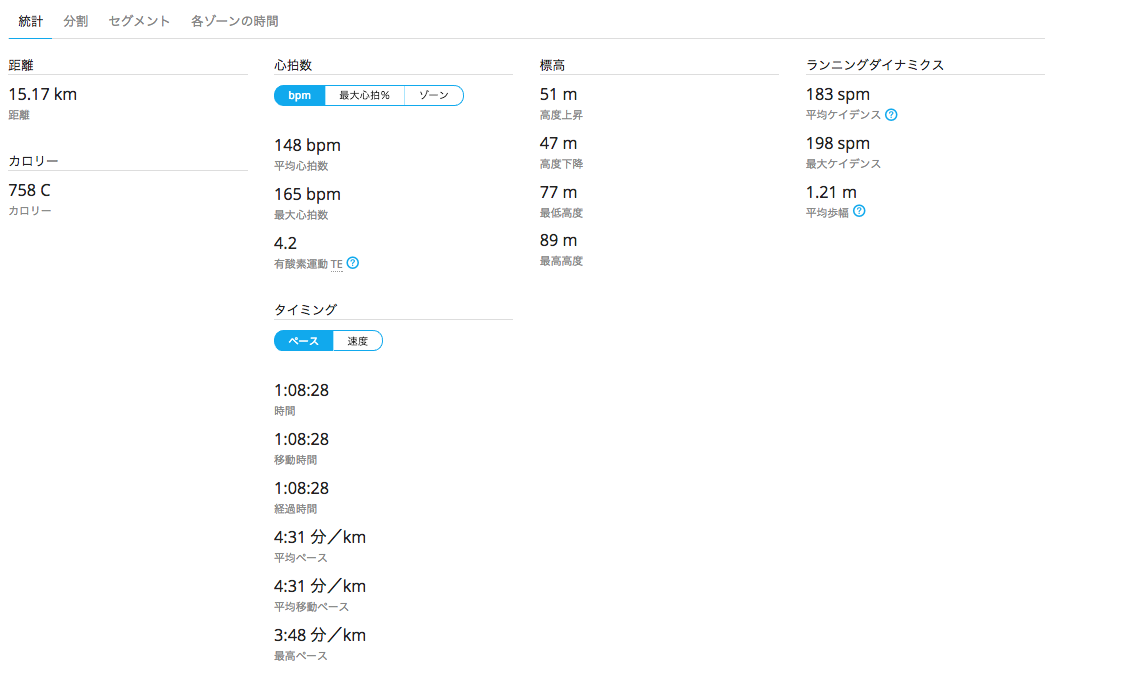Click the 148 bpm average heart rate
The height and width of the screenshot is (679, 1129).
point(307,145)
